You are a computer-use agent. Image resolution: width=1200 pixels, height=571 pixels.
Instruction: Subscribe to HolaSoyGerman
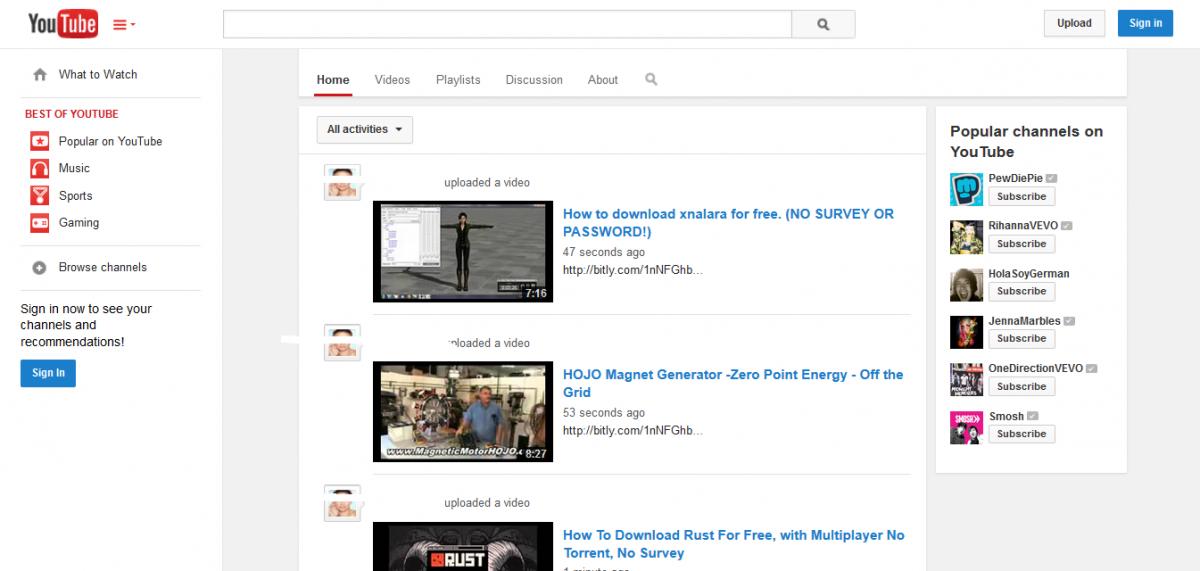[1021, 292]
